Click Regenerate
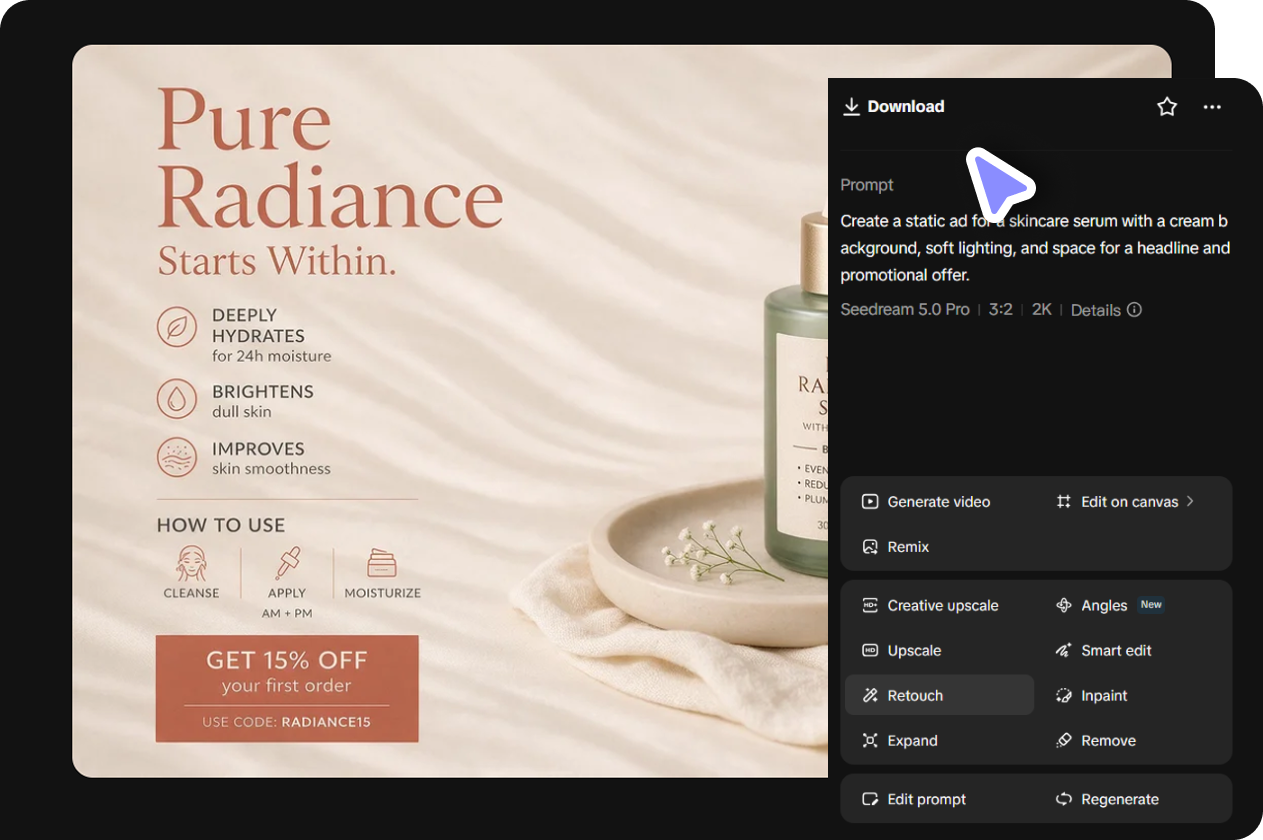The width and height of the screenshot is (1263, 840). tap(1107, 800)
